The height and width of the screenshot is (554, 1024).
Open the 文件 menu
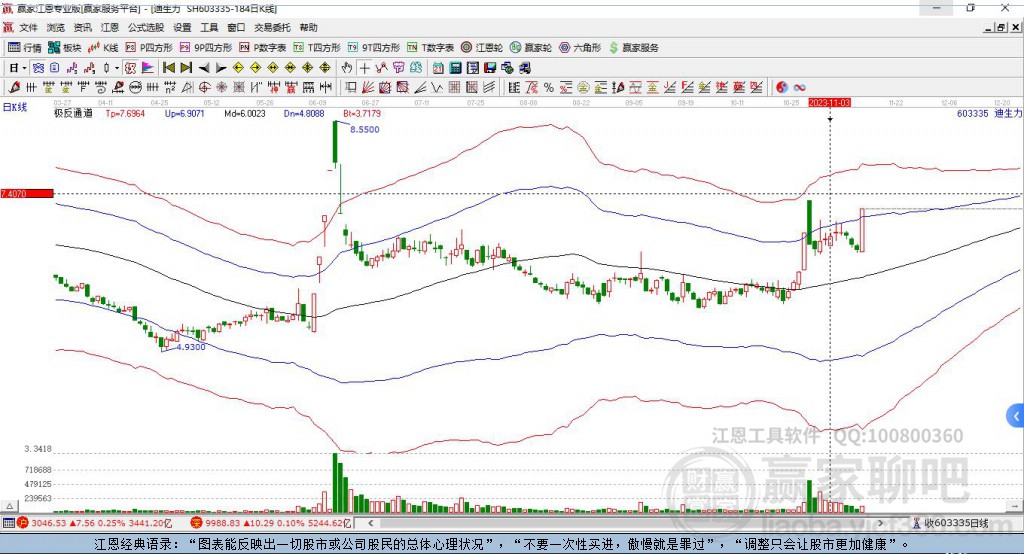click(28, 27)
